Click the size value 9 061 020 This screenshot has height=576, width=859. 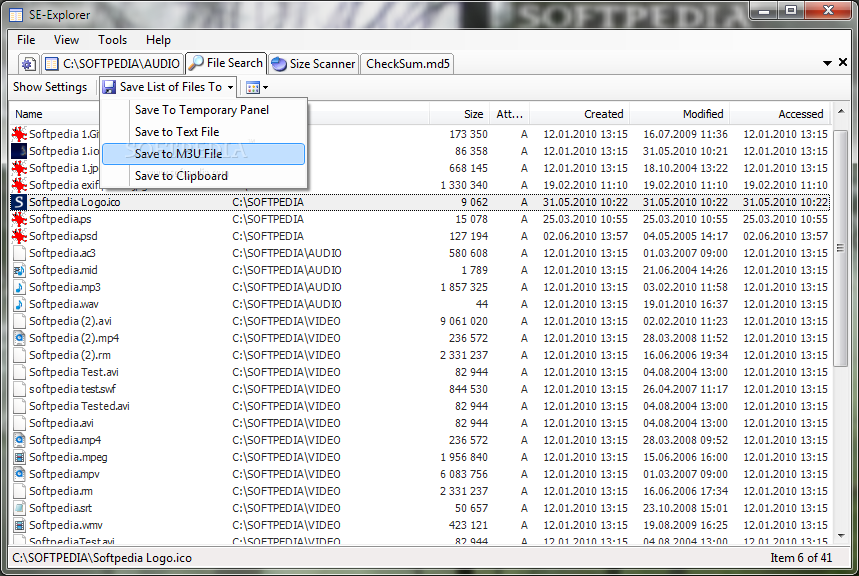[463, 321]
